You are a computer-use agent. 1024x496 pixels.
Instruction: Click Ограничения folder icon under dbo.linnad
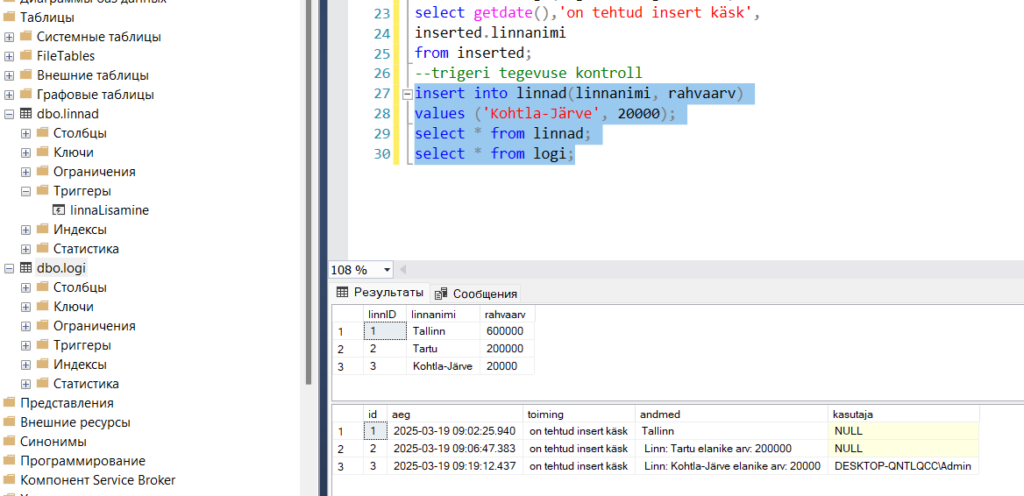point(42,172)
